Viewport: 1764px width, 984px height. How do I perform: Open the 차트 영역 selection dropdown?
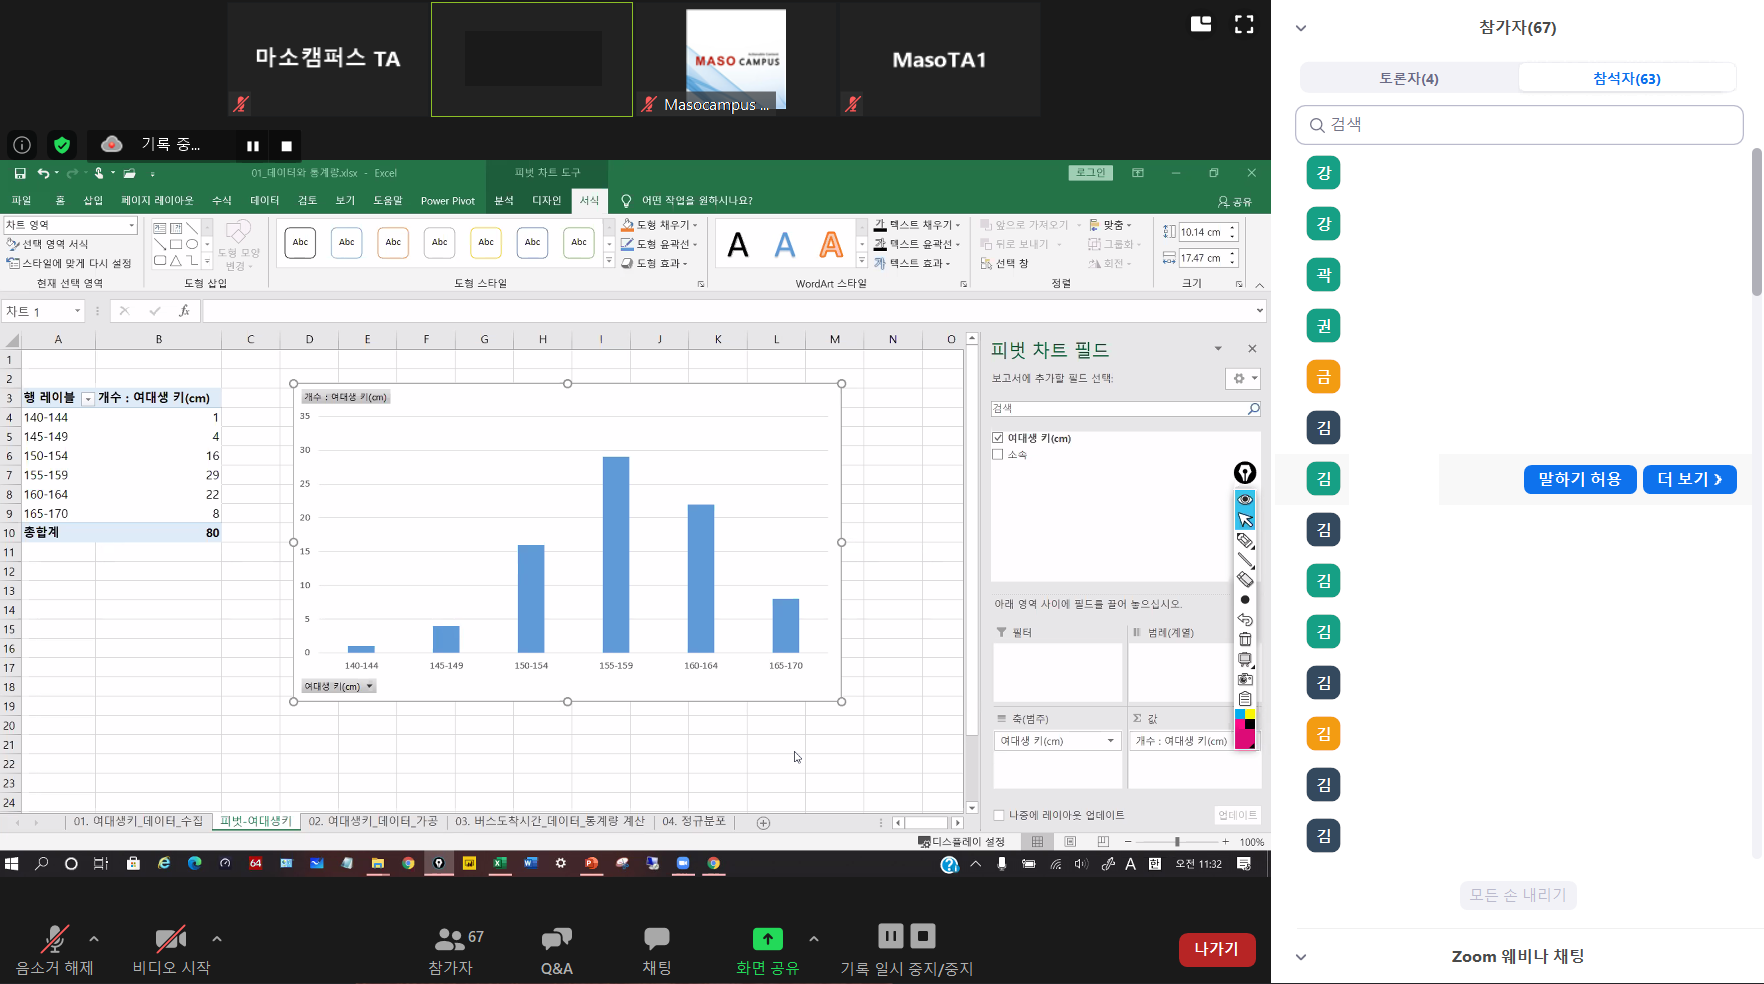[x=131, y=226]
